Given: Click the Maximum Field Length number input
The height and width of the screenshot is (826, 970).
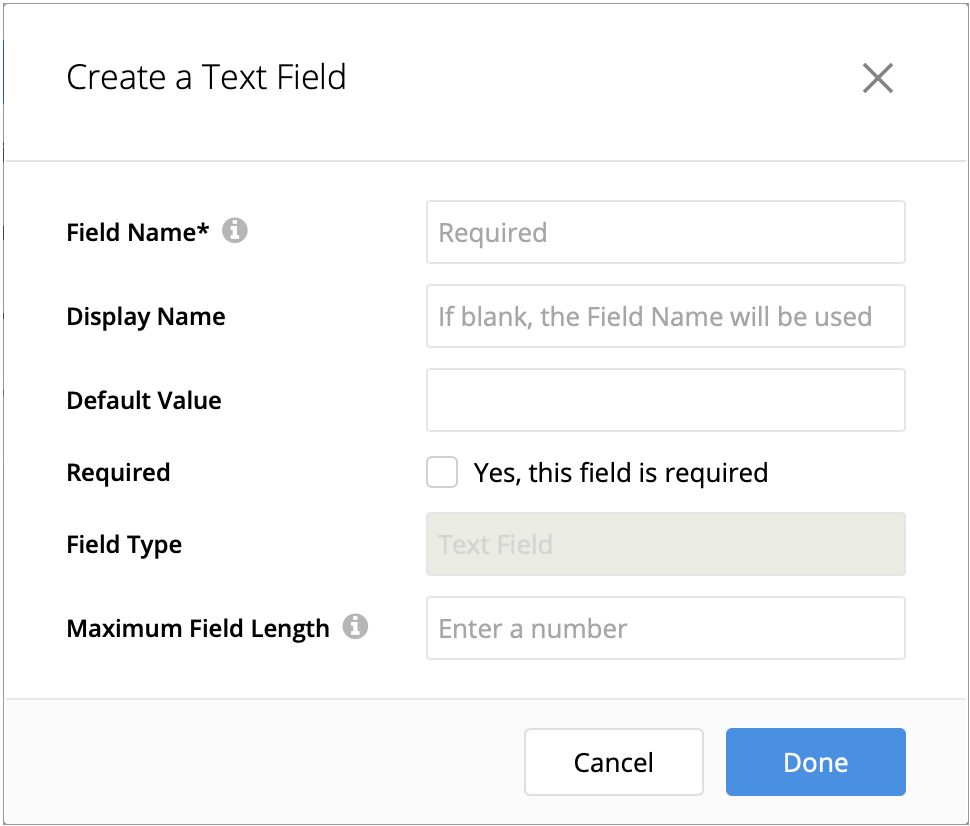Looking at the screenshot, I should (665, 628).
